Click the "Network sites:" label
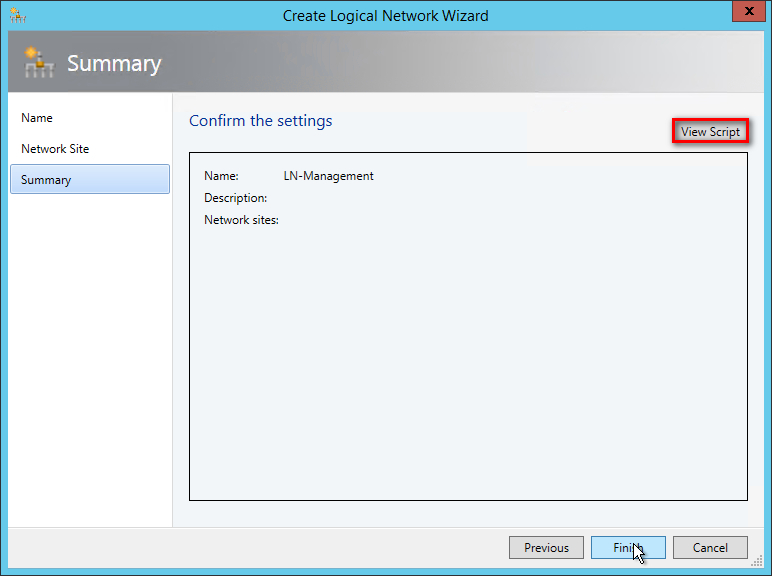Screen dimensions: 772x576 [241, 220]
